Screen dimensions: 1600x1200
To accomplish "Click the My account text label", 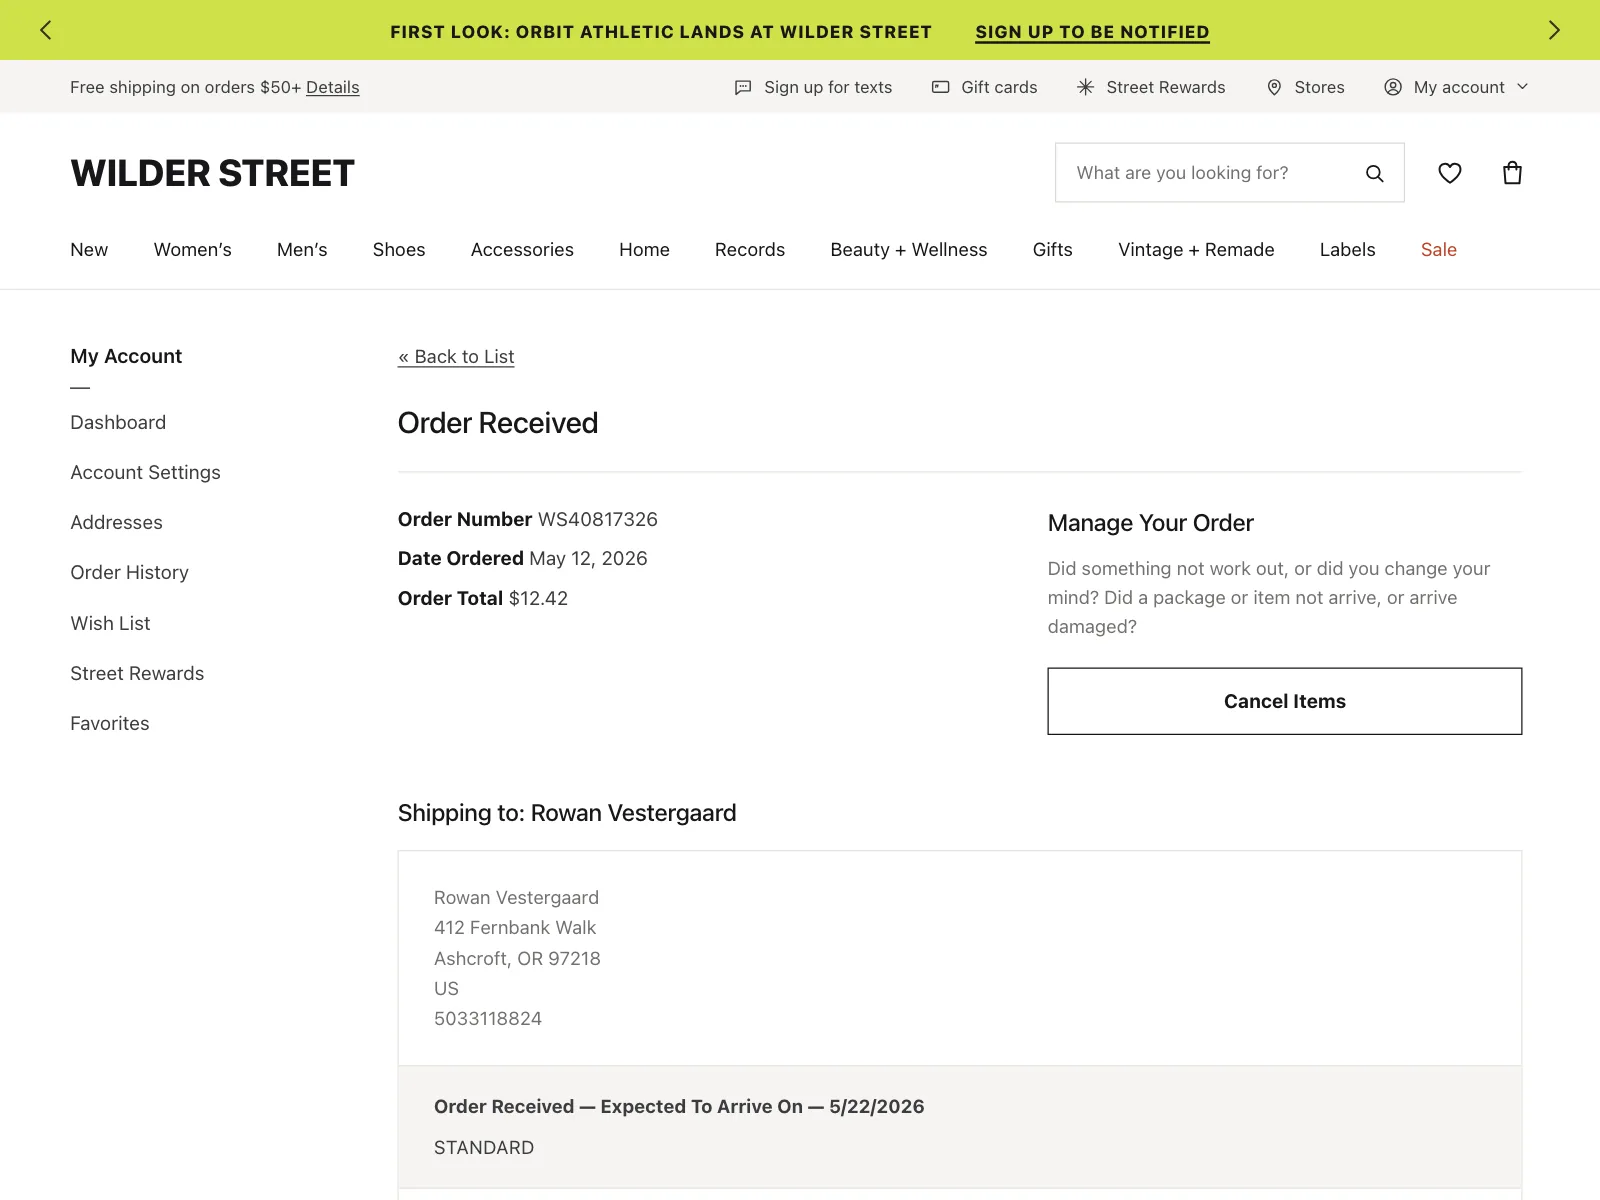I will [x=1459, y=87].
